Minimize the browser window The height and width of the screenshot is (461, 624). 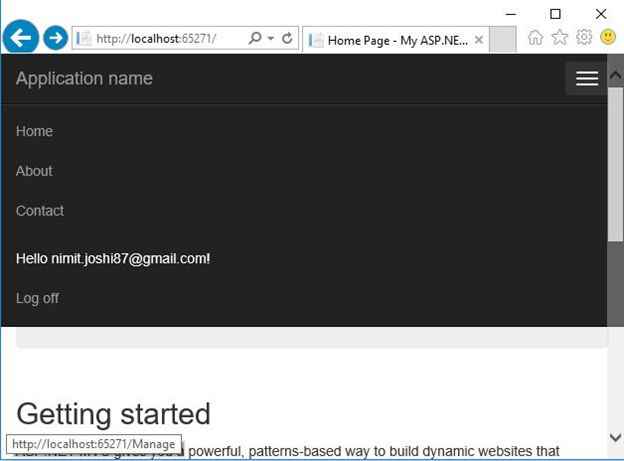click(x=511, y=14)
